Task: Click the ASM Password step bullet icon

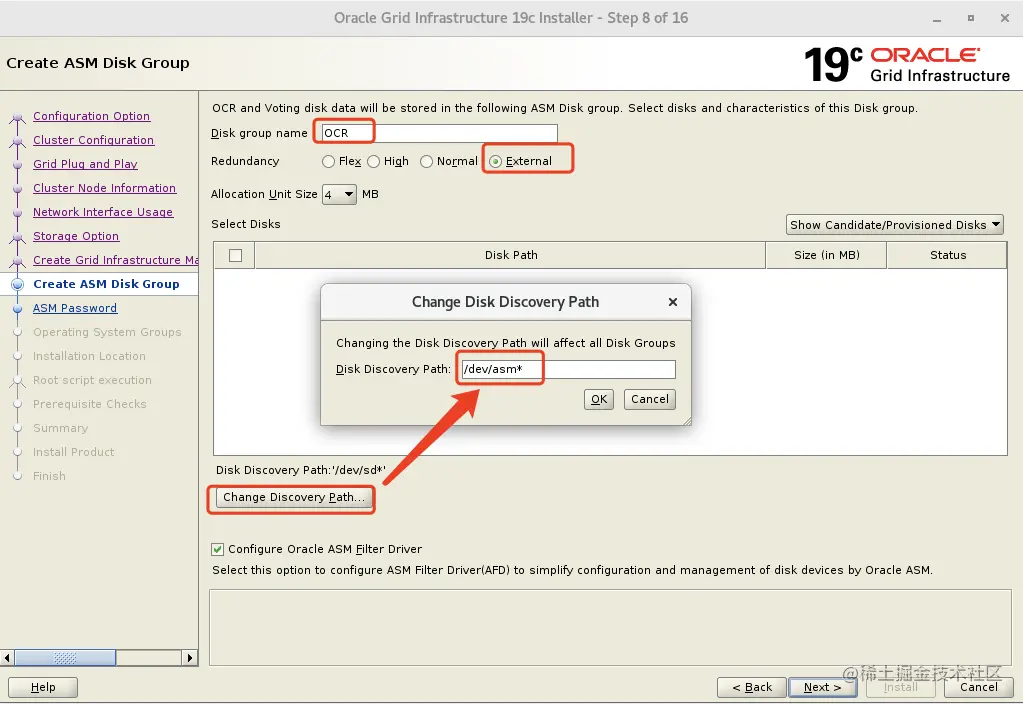Action: [18, 309]
